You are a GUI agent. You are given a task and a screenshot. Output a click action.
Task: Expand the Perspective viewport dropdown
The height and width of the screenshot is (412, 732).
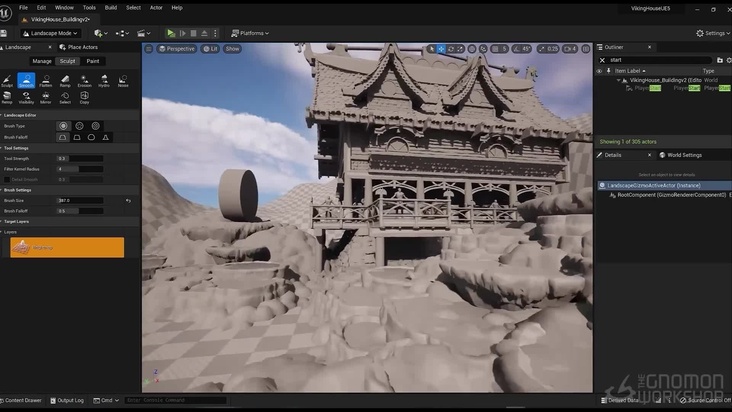pos(177,48)
